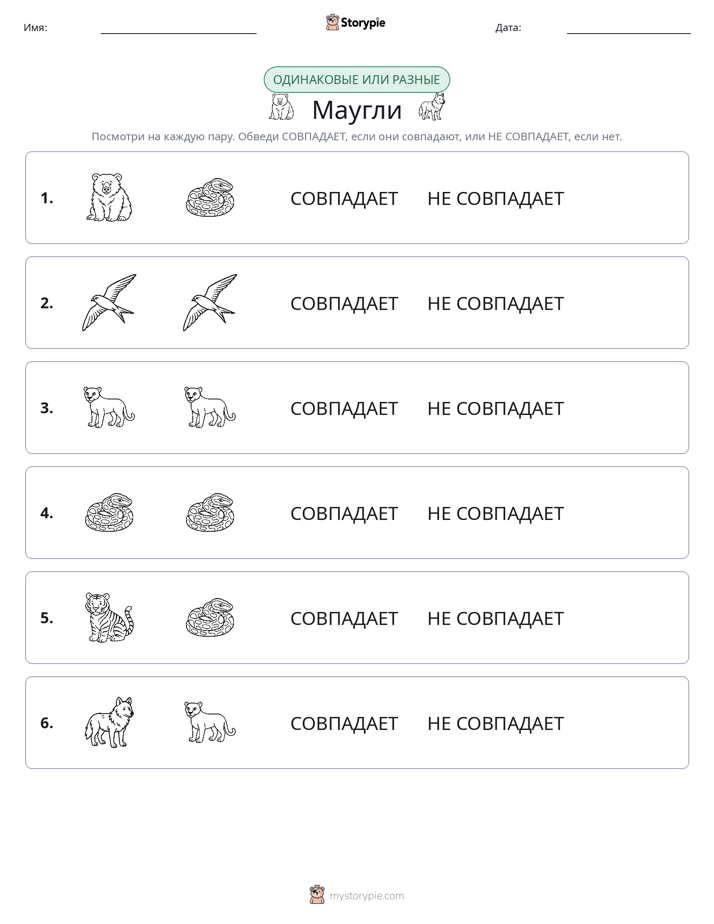
Task: Select the left swallow bird in row 2
Action: pos(109,302)
